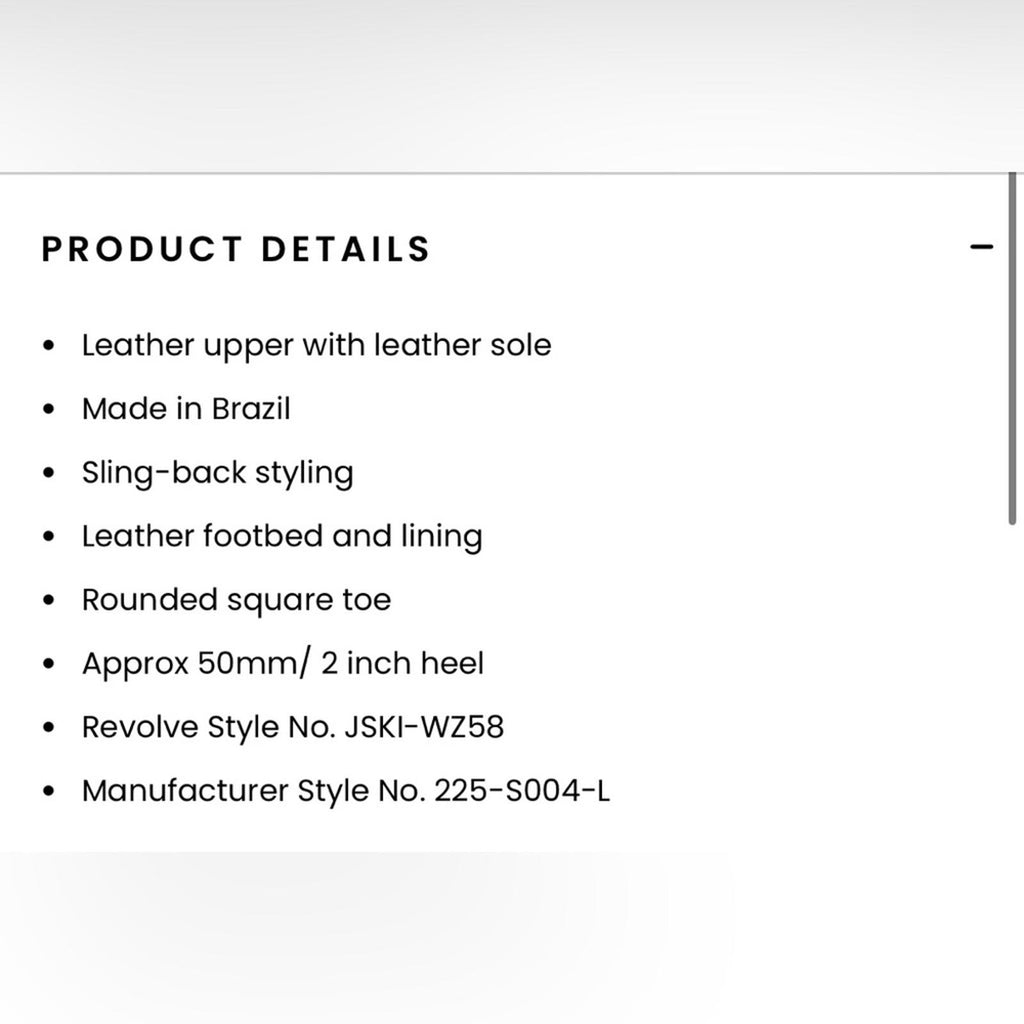Click the "Made in Brazil" text

186,409
